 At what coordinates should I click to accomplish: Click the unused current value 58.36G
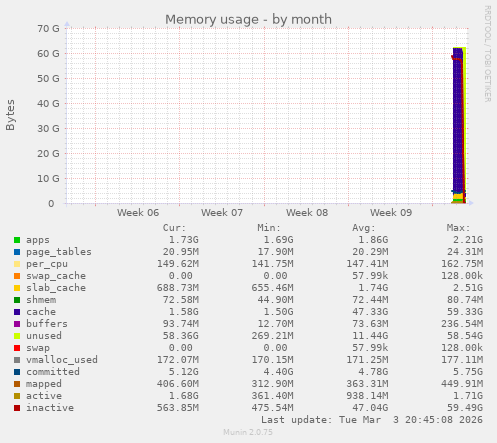181,336
